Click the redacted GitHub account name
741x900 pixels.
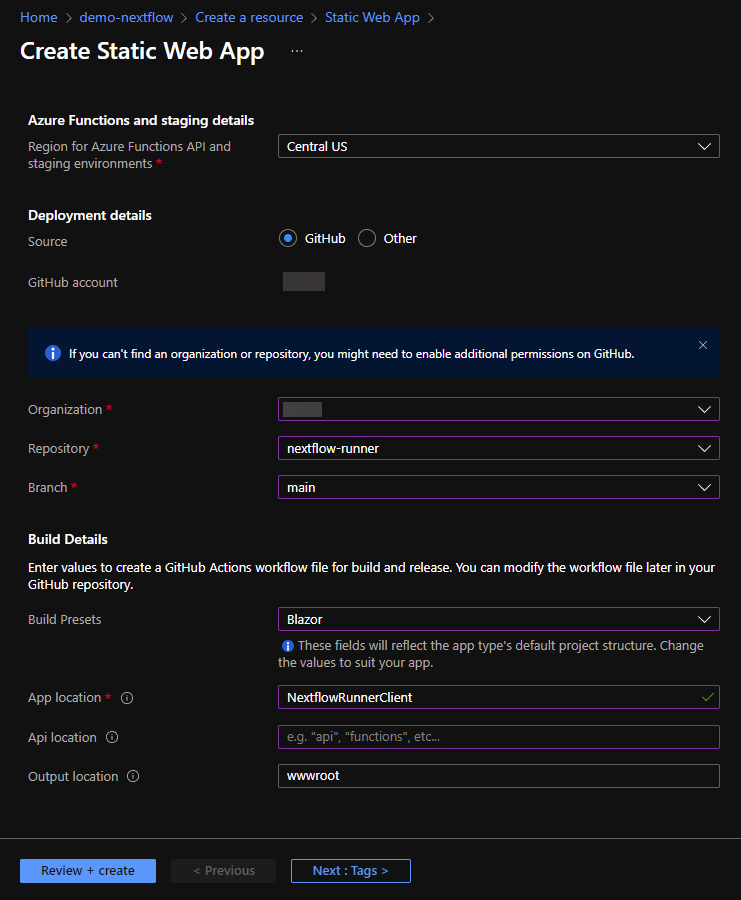pos(304,282)
